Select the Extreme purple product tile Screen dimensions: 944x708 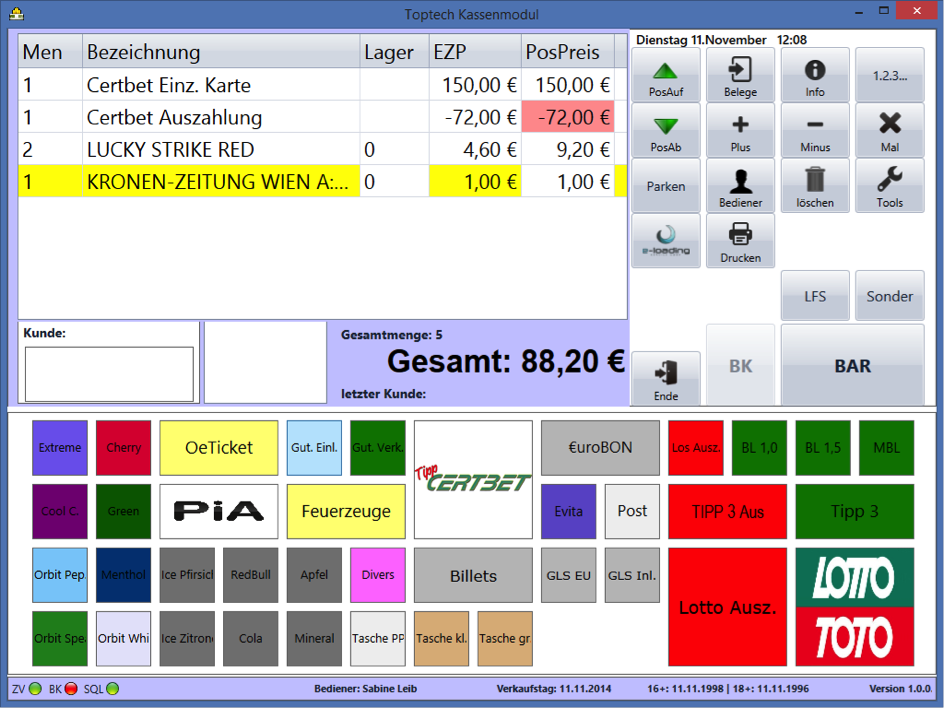[x=60, y=448]
